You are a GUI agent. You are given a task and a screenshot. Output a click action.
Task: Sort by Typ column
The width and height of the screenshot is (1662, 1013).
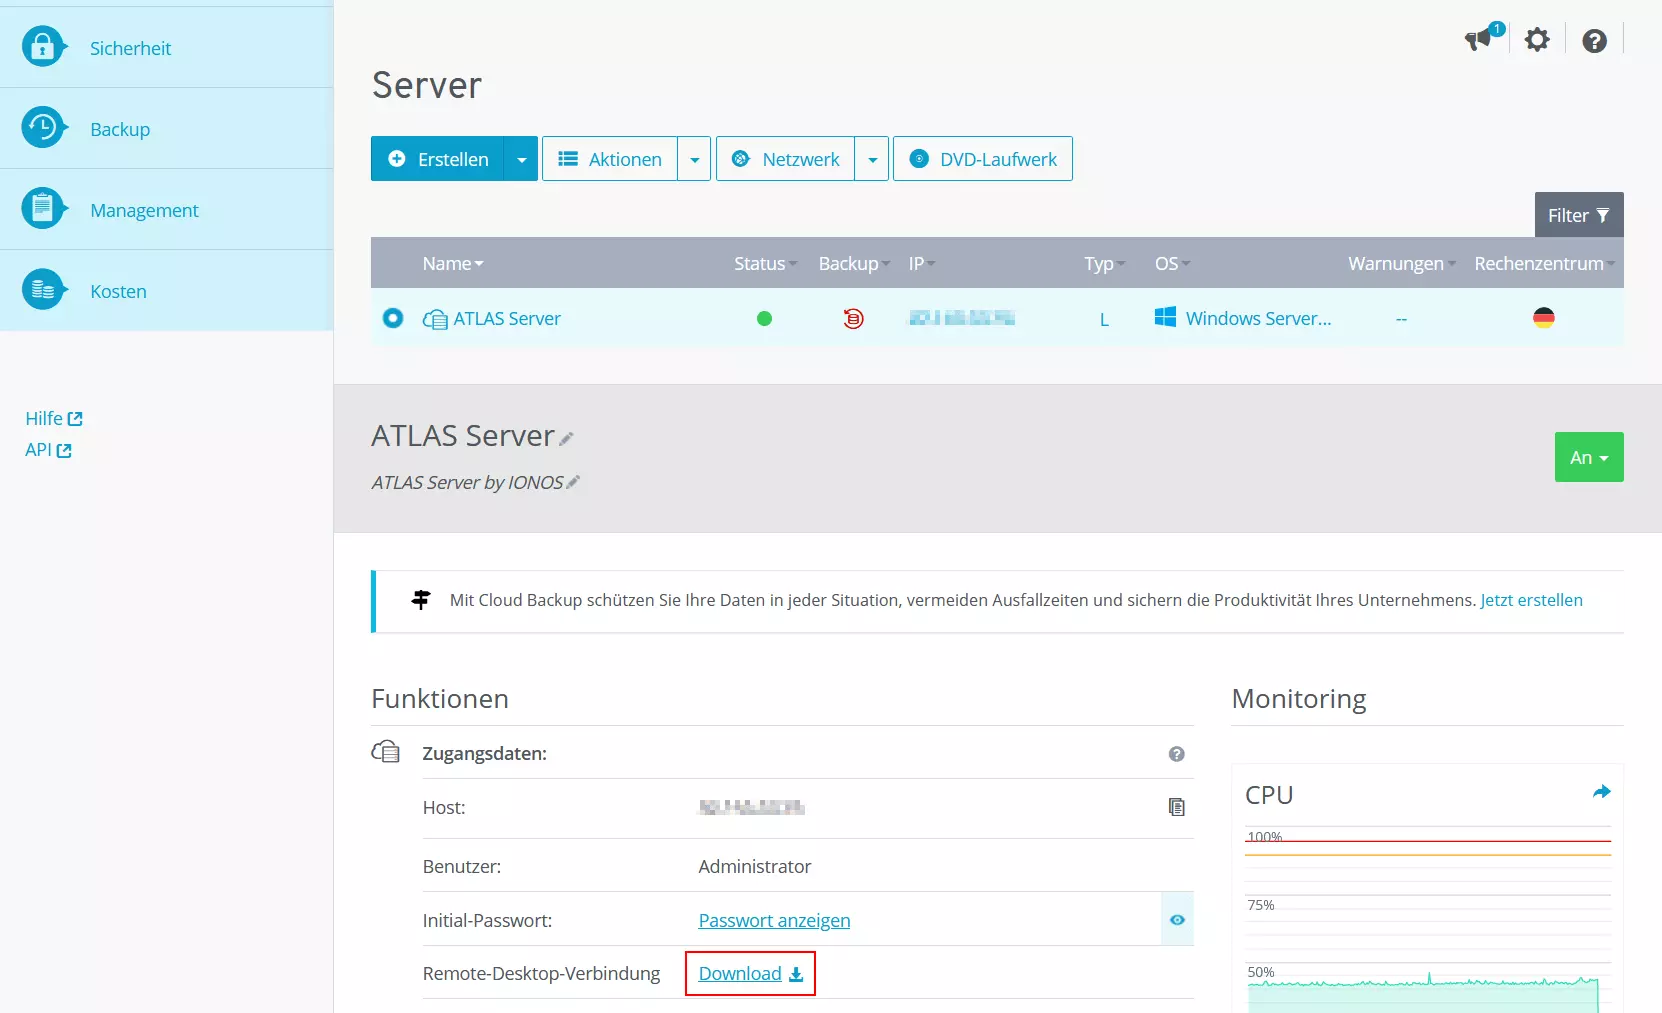(x=1105, y=263)
